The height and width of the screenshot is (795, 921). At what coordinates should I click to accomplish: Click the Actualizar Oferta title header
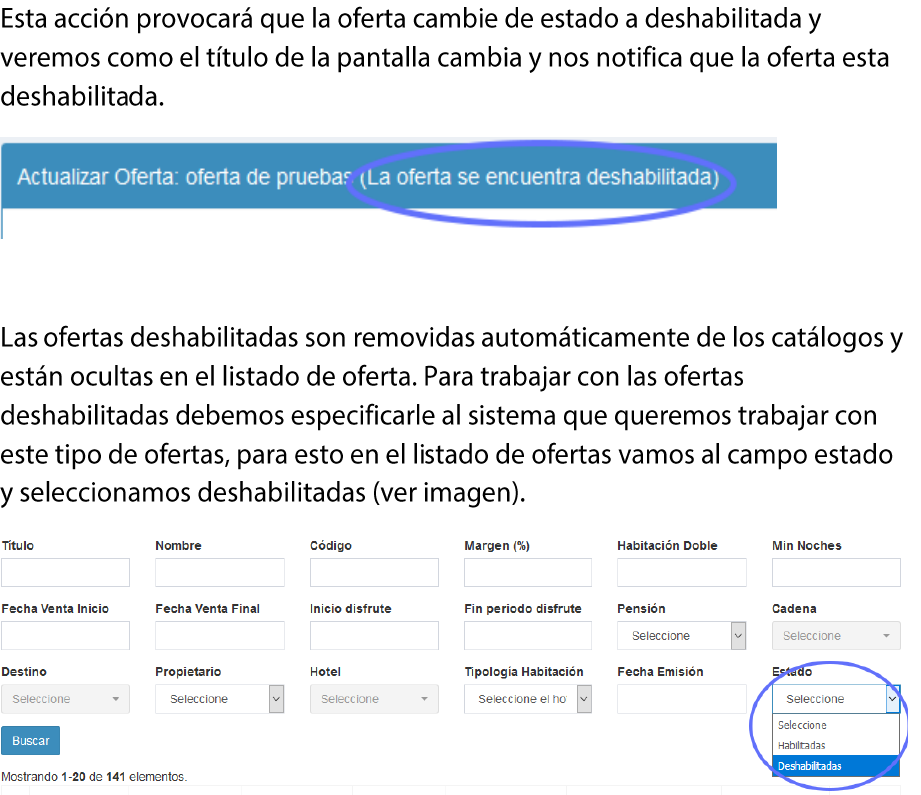[x=389, y=176]
